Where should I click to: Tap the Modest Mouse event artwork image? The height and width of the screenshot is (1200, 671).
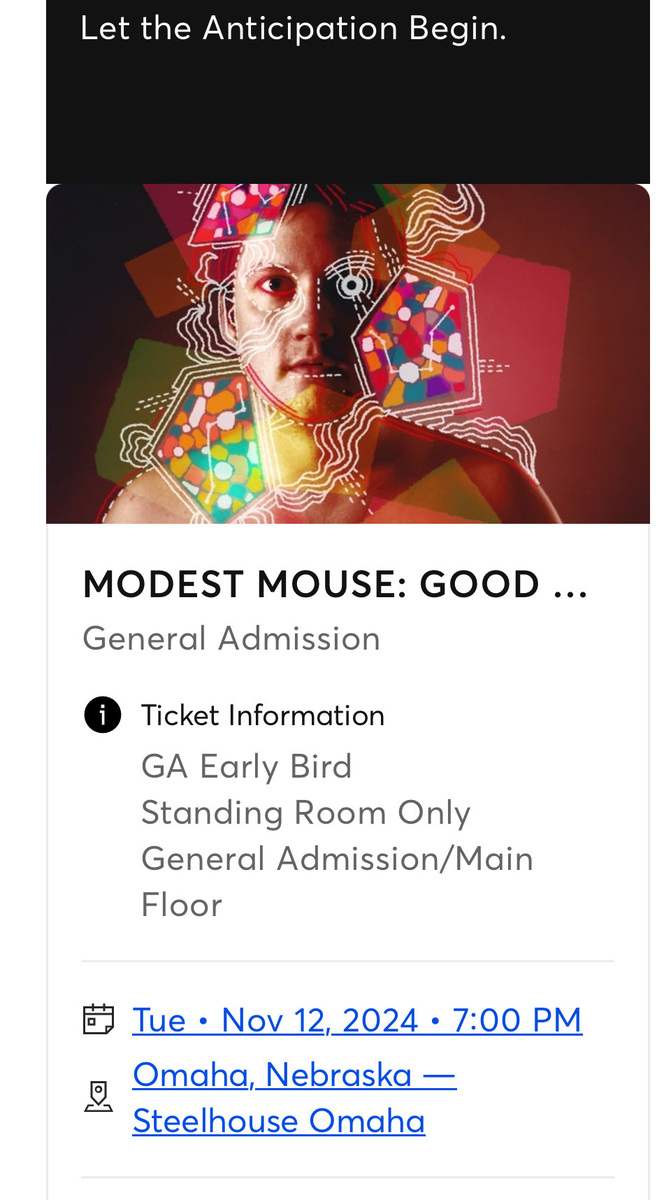(348, 353)
